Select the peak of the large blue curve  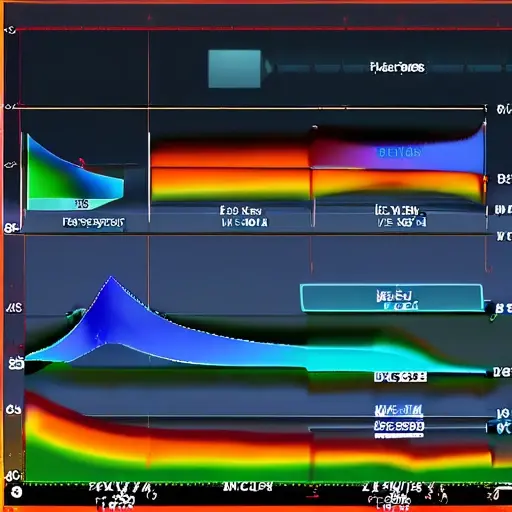(111, 277)
